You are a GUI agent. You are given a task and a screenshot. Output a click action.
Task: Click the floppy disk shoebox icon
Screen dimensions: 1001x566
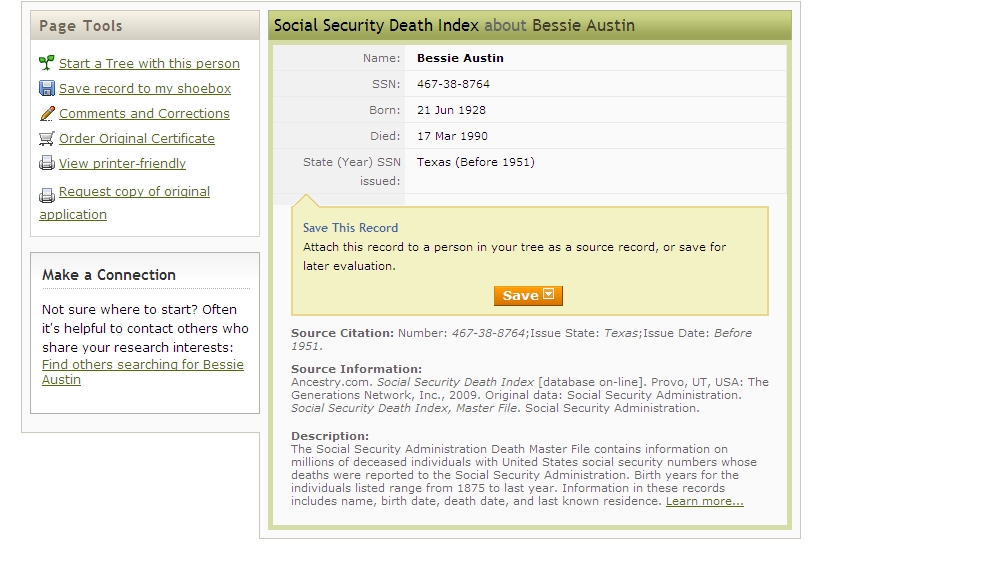[x=46, y=88]
